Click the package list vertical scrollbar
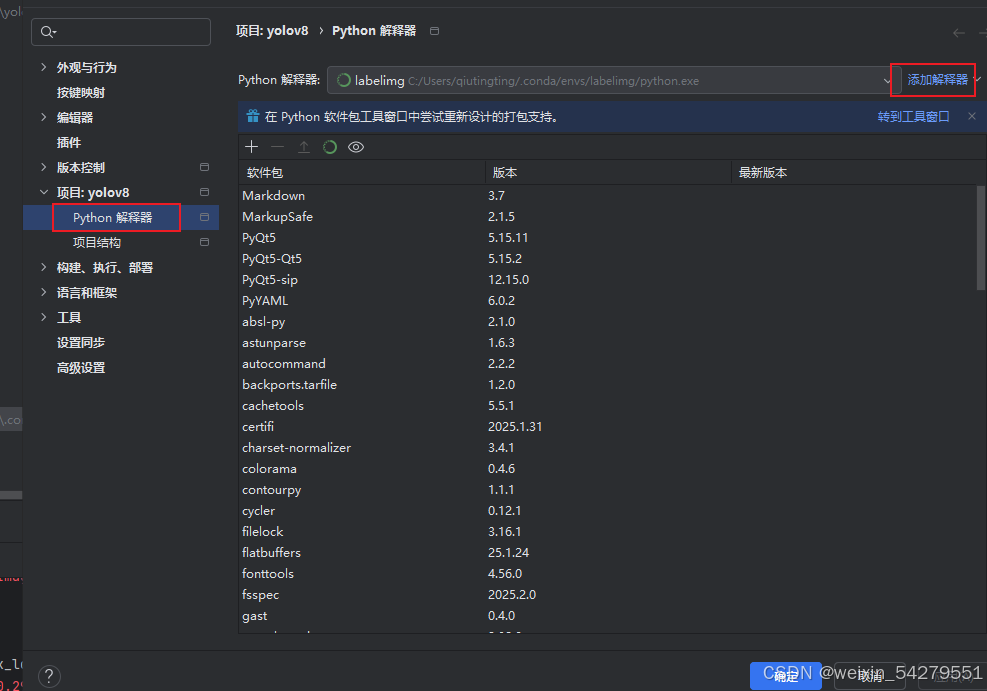987x691 pixels. click(981, 238)
